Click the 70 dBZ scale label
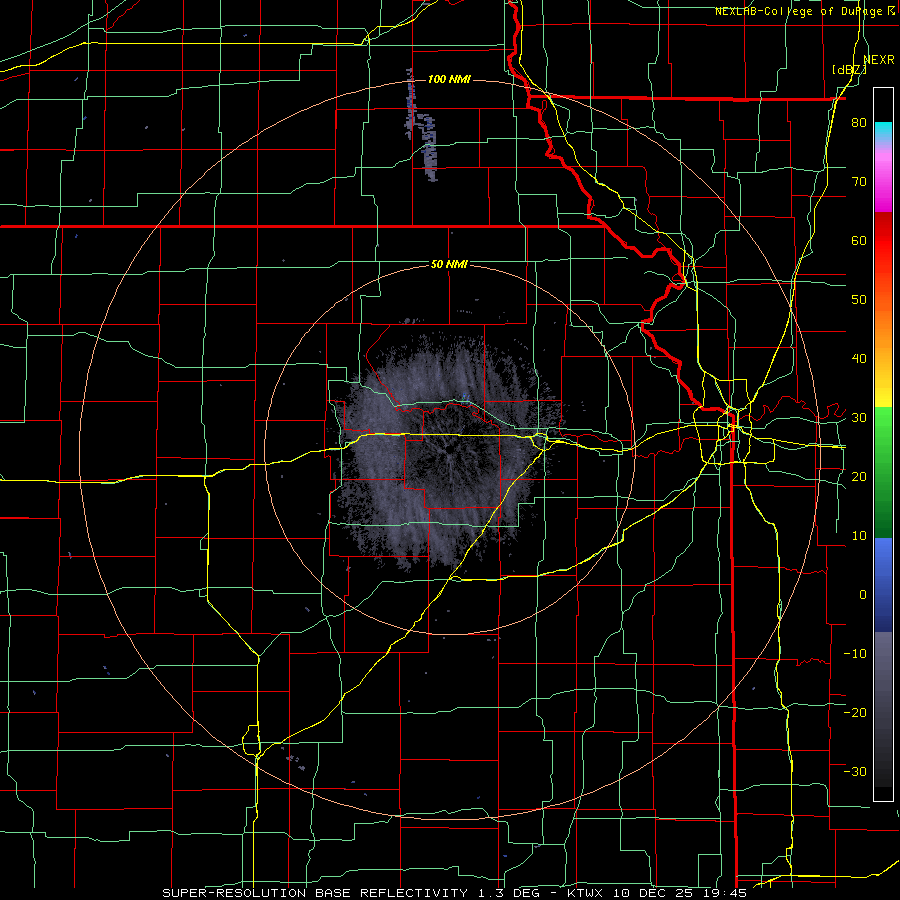900x900 pixels. coord(859,182)
